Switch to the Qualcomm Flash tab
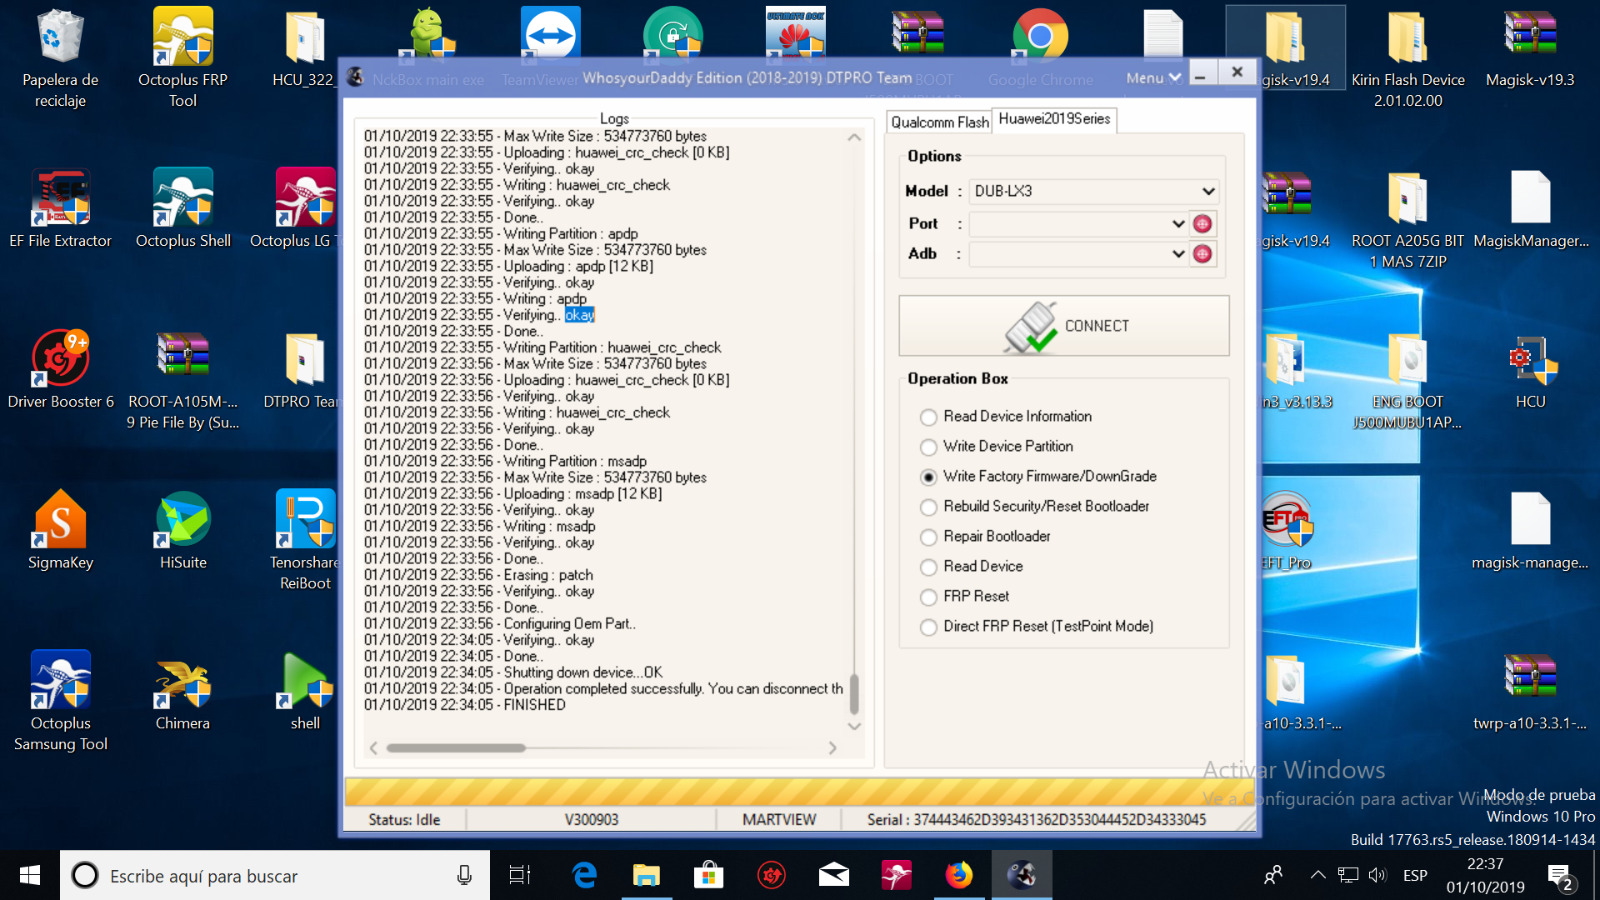1600x900 pixels. click(939, 122)
